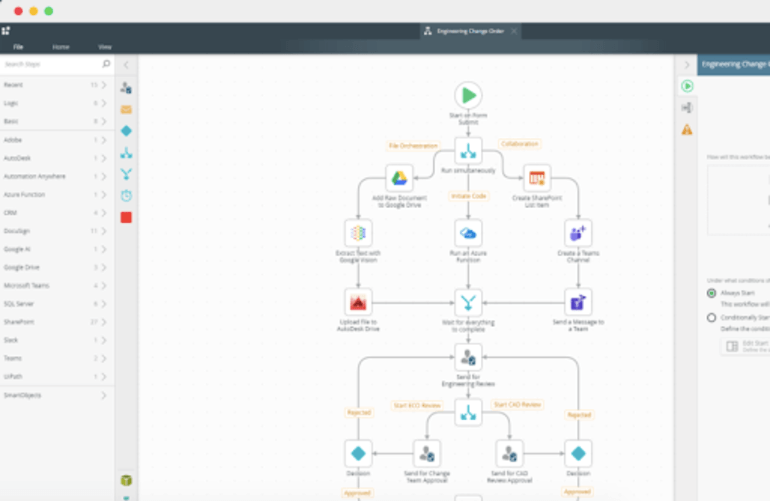The width and height of the screenshot is (770, 501).
Task: Pick the red stop square in favorites strip
Action: [x=126, y=217]
